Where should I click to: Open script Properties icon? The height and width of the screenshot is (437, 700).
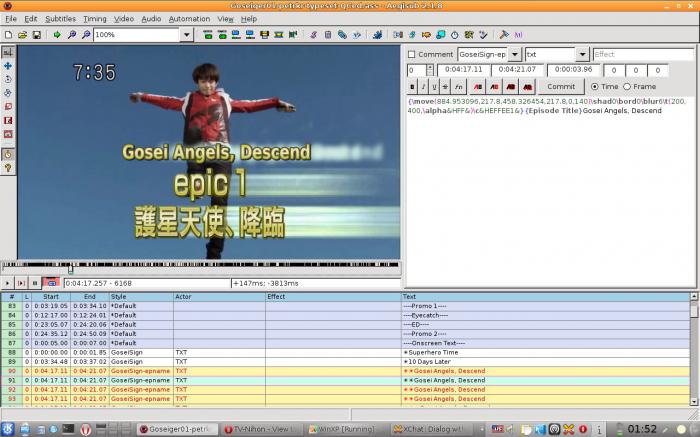click(x=328, y=34)
